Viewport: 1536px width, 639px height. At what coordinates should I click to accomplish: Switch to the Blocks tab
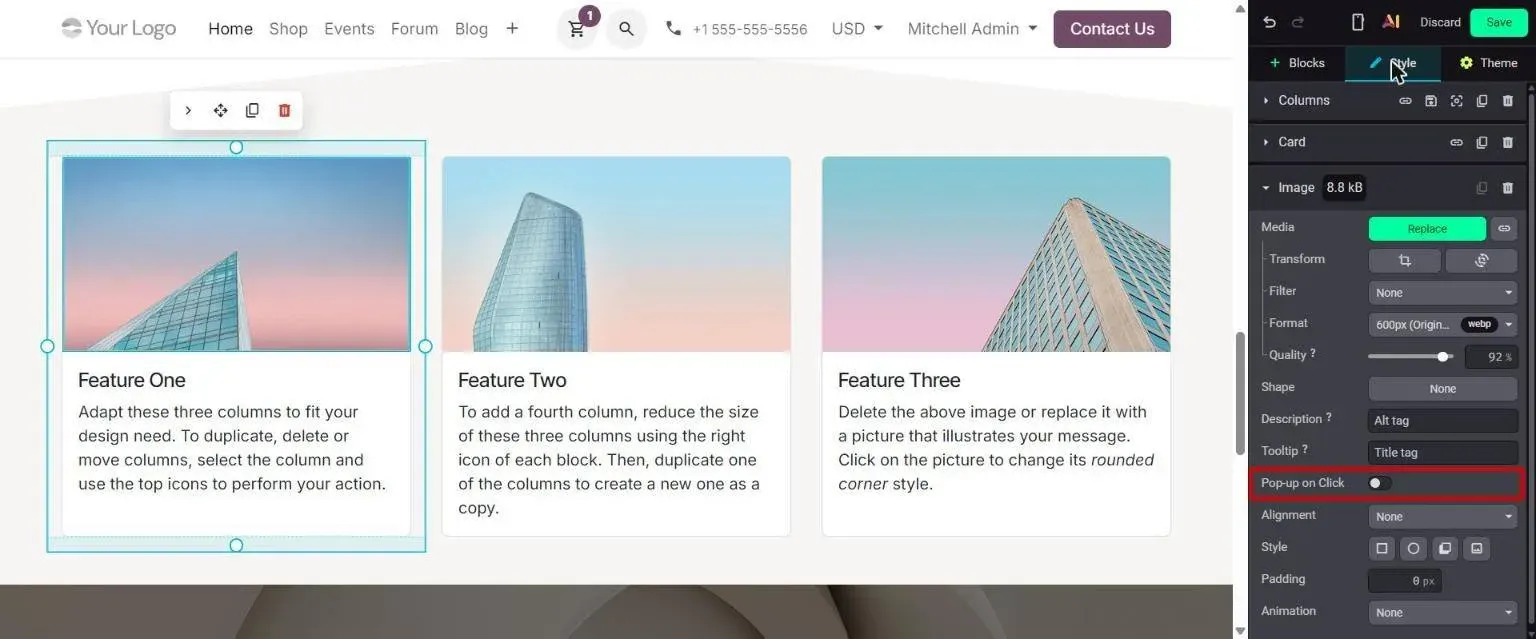[x=1297, y=63]
